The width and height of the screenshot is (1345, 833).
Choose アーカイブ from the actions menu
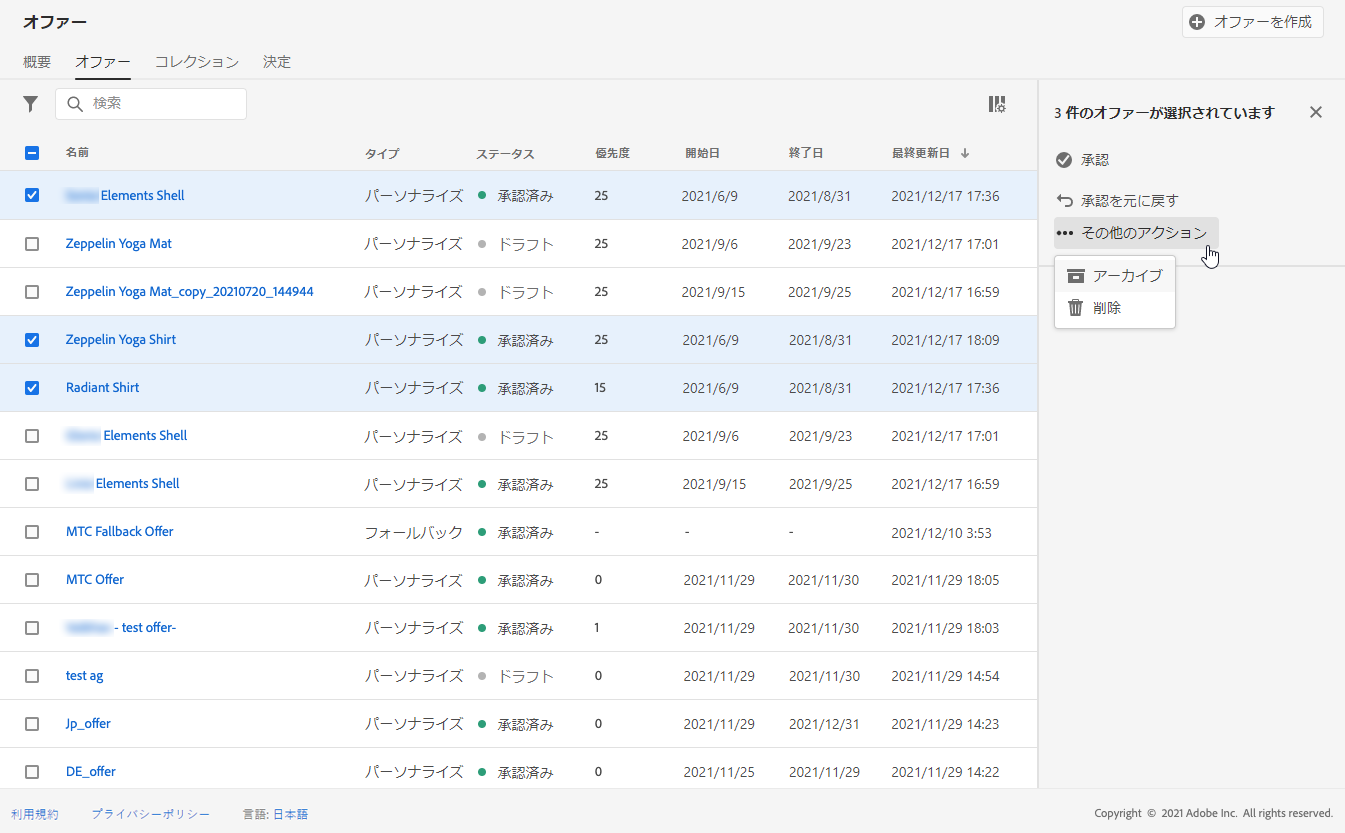pos(1115,276)
